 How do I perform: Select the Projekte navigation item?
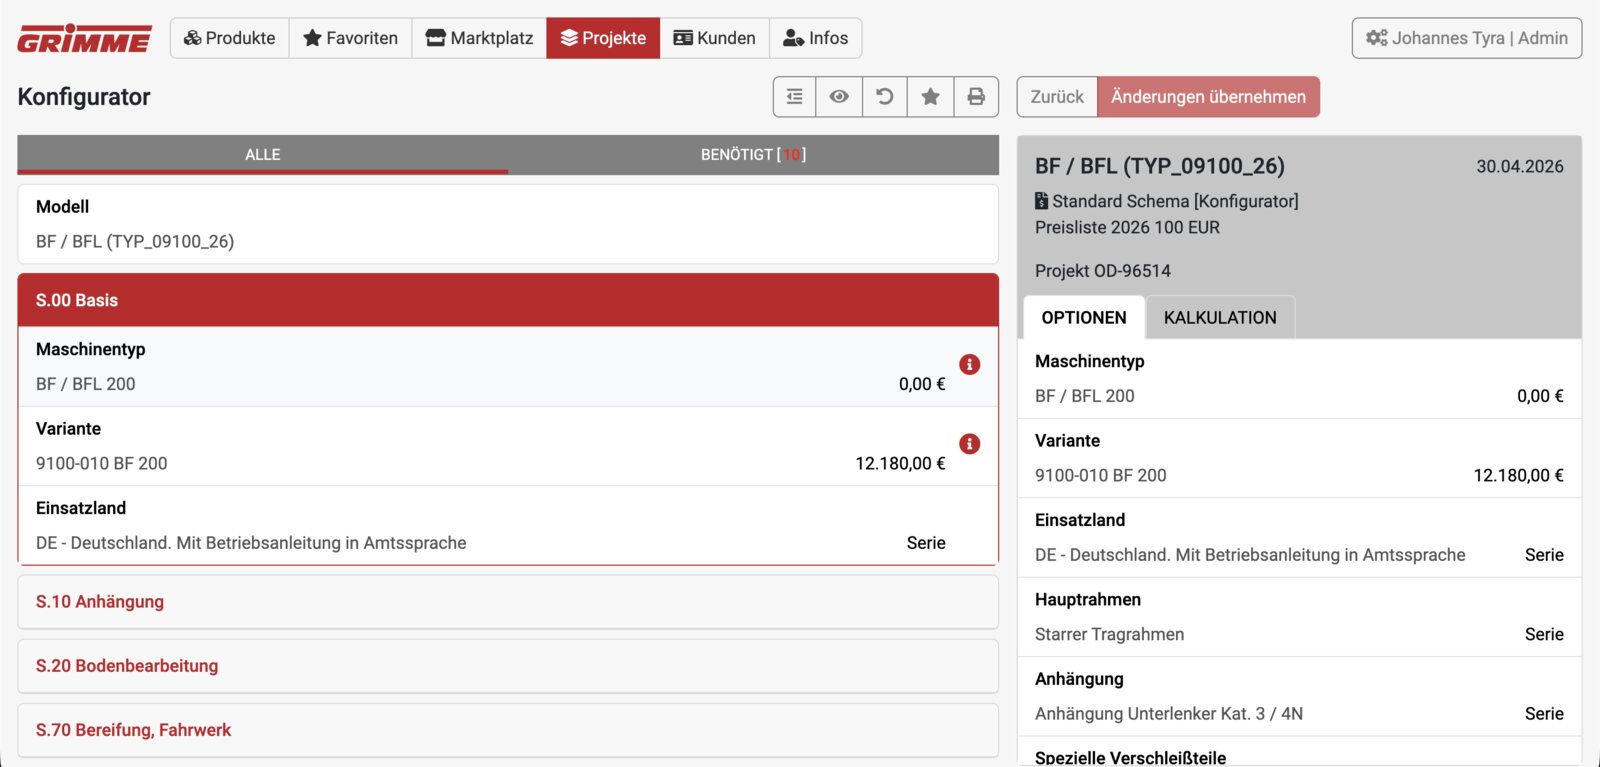[603, 38]
